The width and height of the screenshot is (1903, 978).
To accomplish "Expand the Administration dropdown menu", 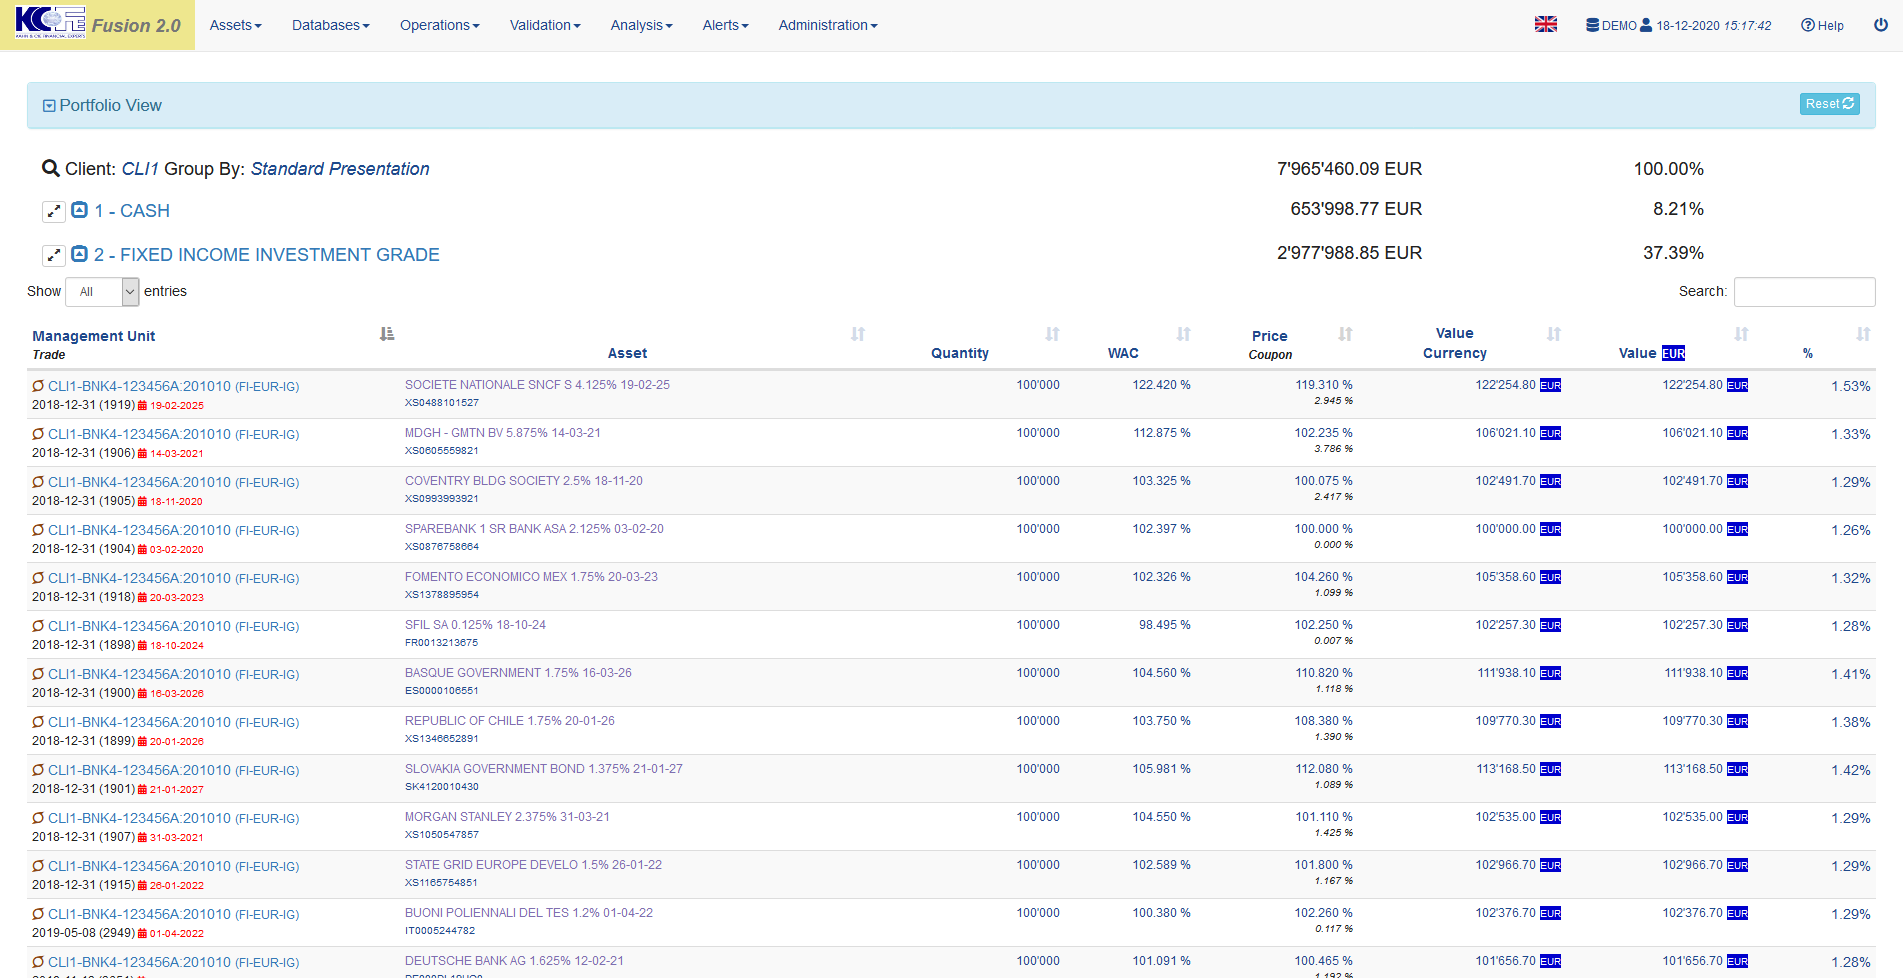I will pyautogui.click(x=827, y=25).
